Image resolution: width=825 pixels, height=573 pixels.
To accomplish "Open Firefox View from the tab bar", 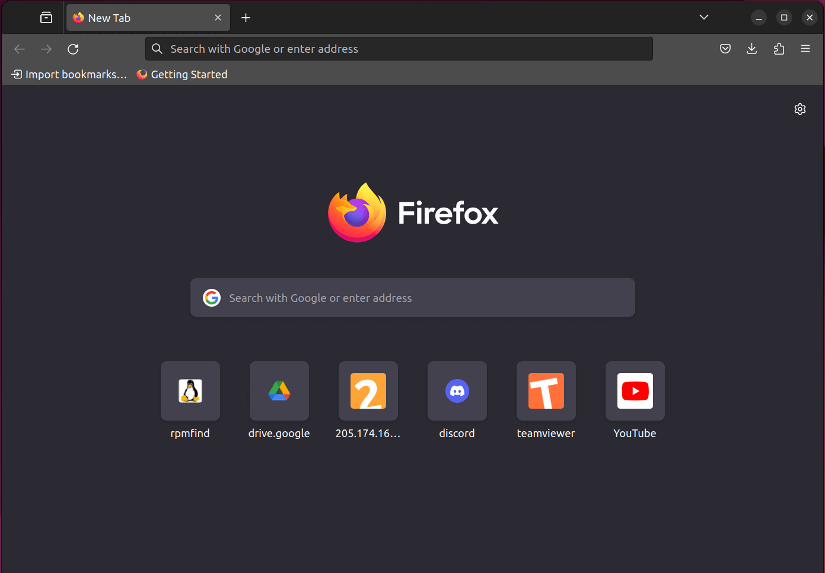I will [46, 18].
